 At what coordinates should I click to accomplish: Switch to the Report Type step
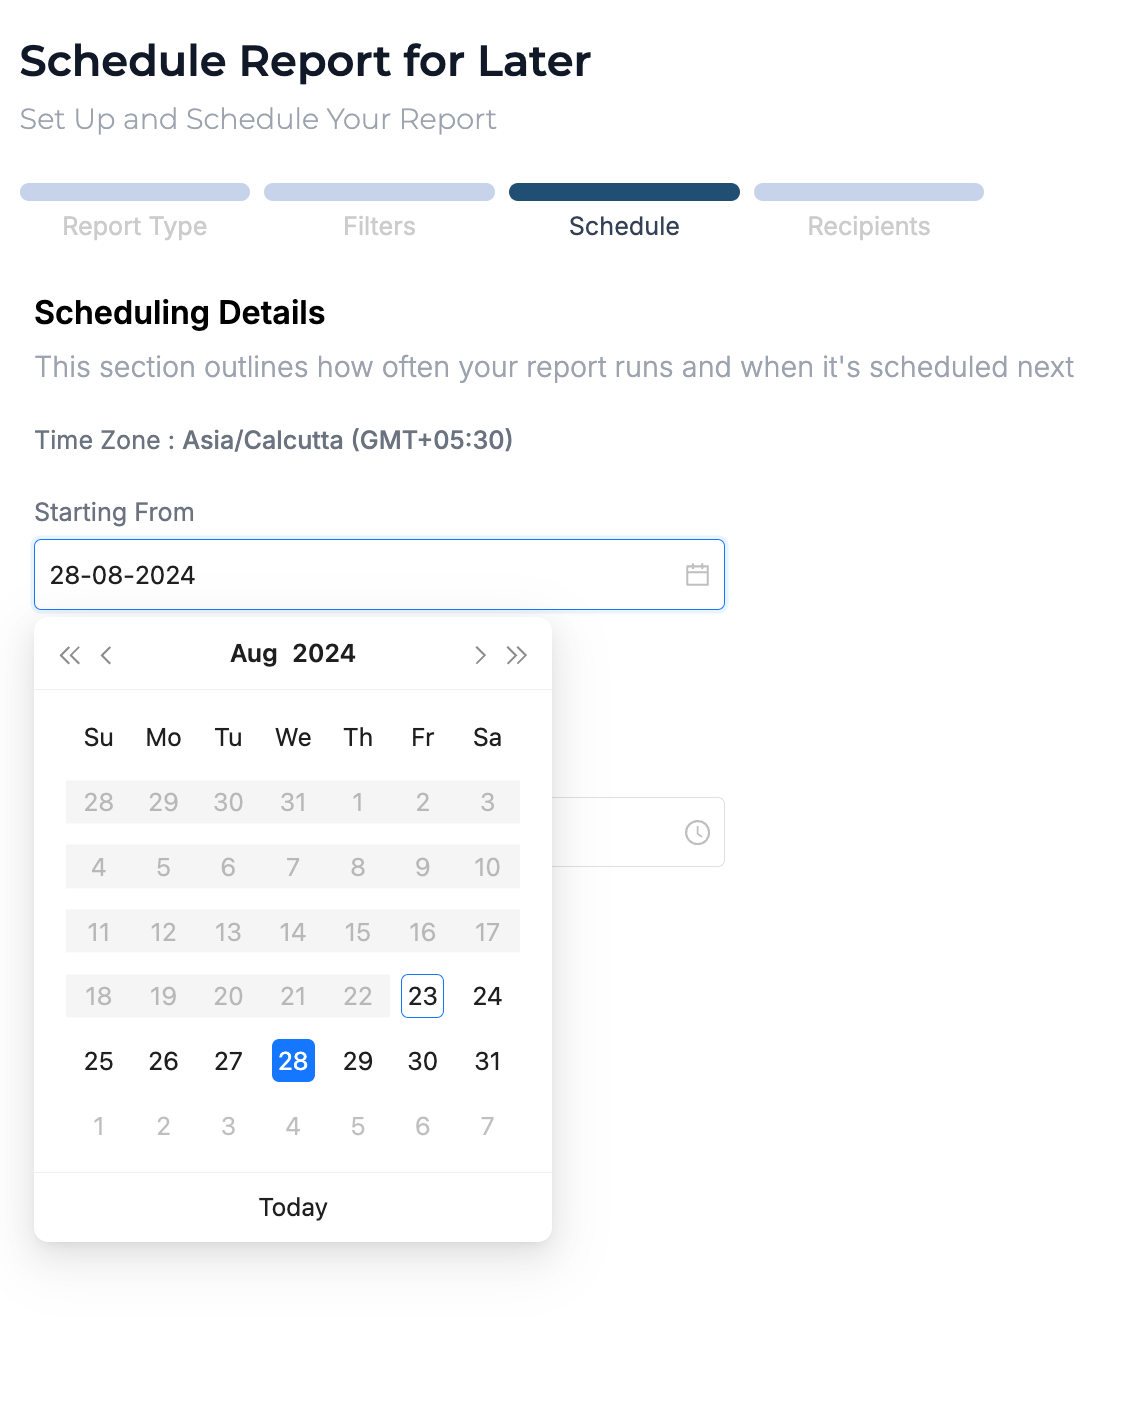pyautogui.click(x=135, y=226)
